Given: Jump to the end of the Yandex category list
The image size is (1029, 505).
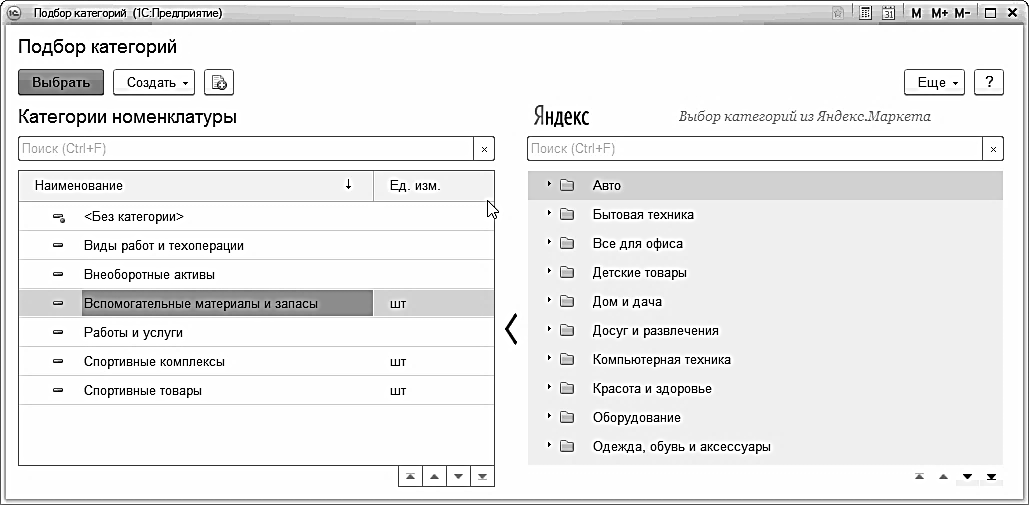Looking at the screenshot, I should click(991, 477).
